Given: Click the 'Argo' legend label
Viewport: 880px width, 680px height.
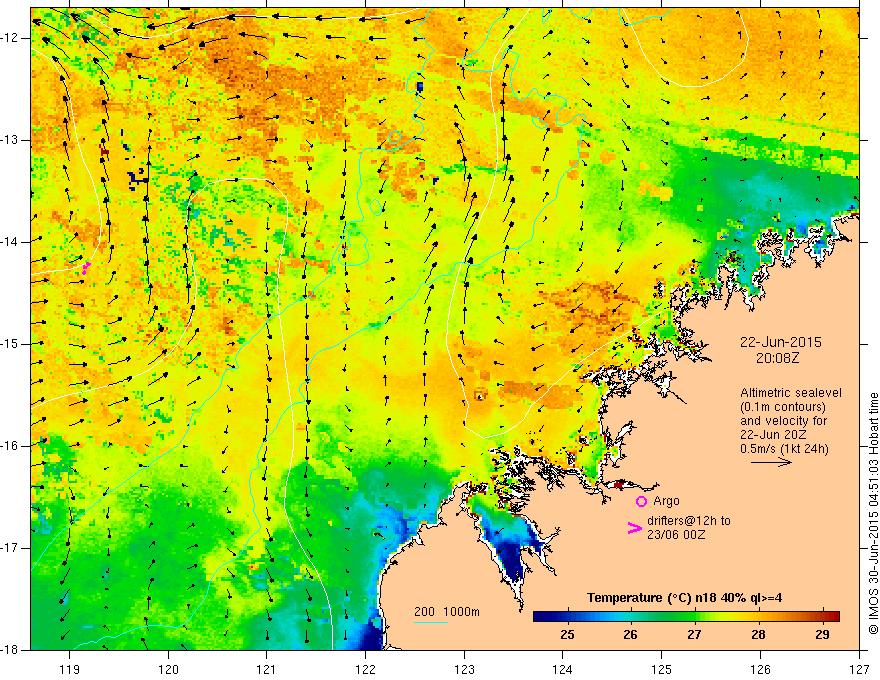Looking at the screenshot, I should 666,501.
